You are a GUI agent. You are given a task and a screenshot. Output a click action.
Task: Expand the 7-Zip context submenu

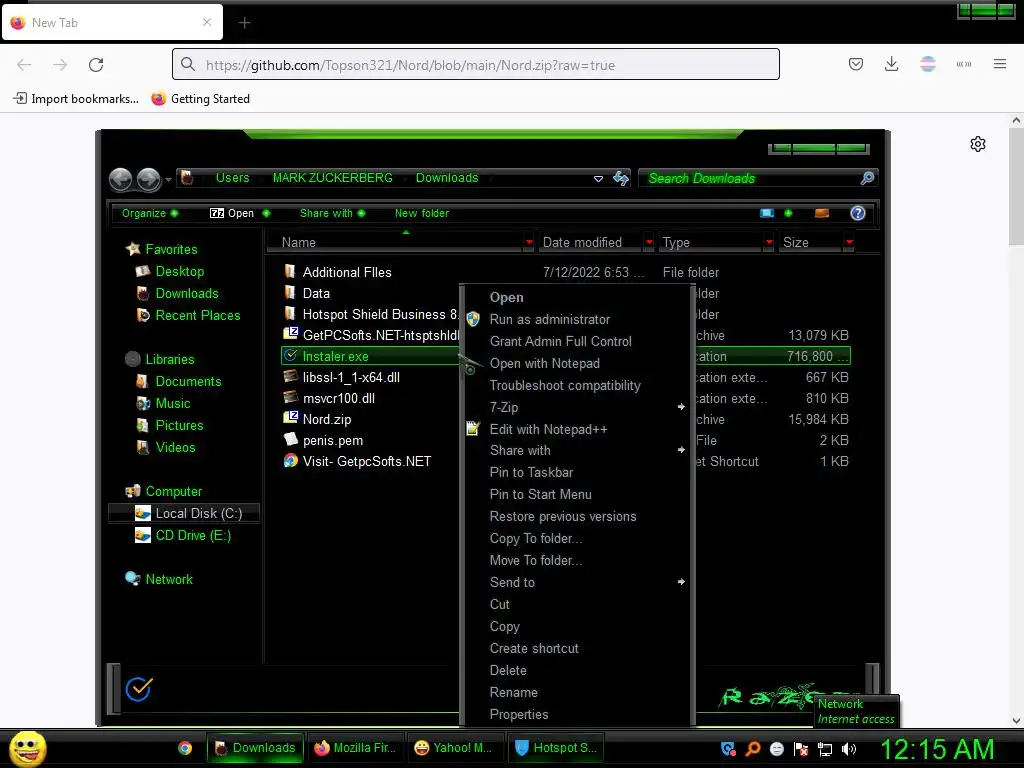577,407
